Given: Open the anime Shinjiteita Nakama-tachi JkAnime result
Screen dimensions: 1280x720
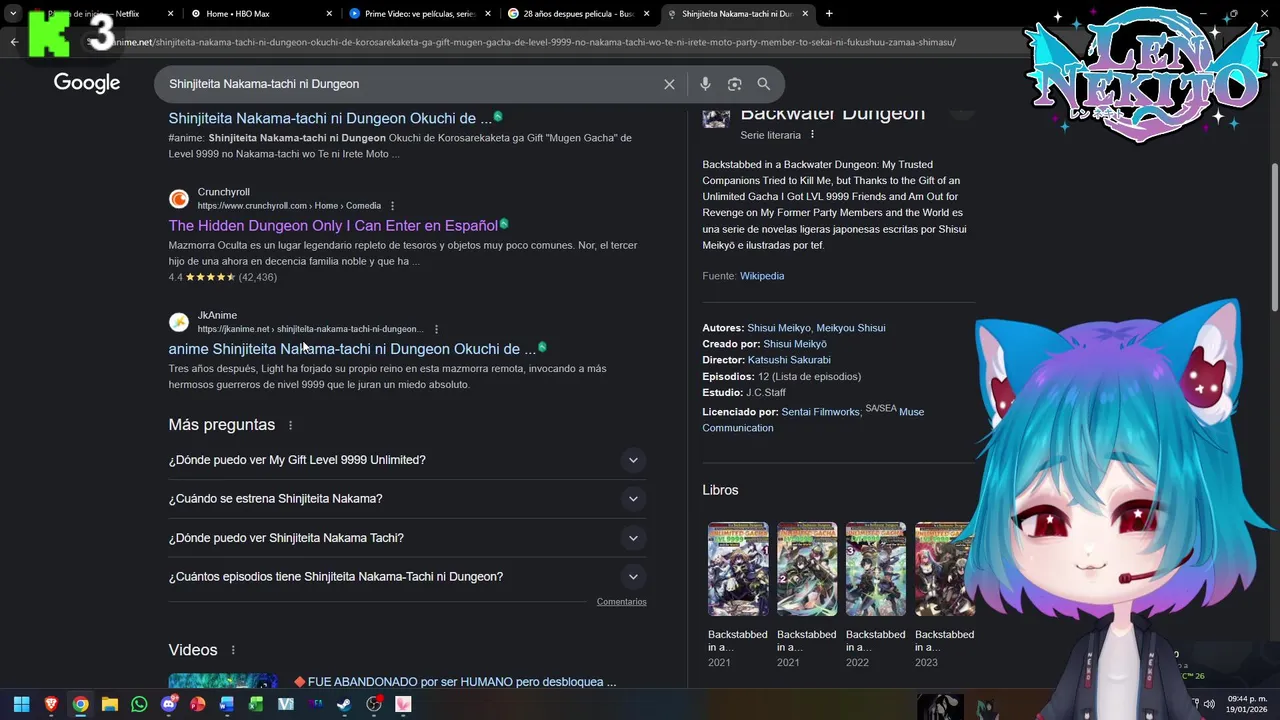Looking at the screenshot, I should pos(352,349).
